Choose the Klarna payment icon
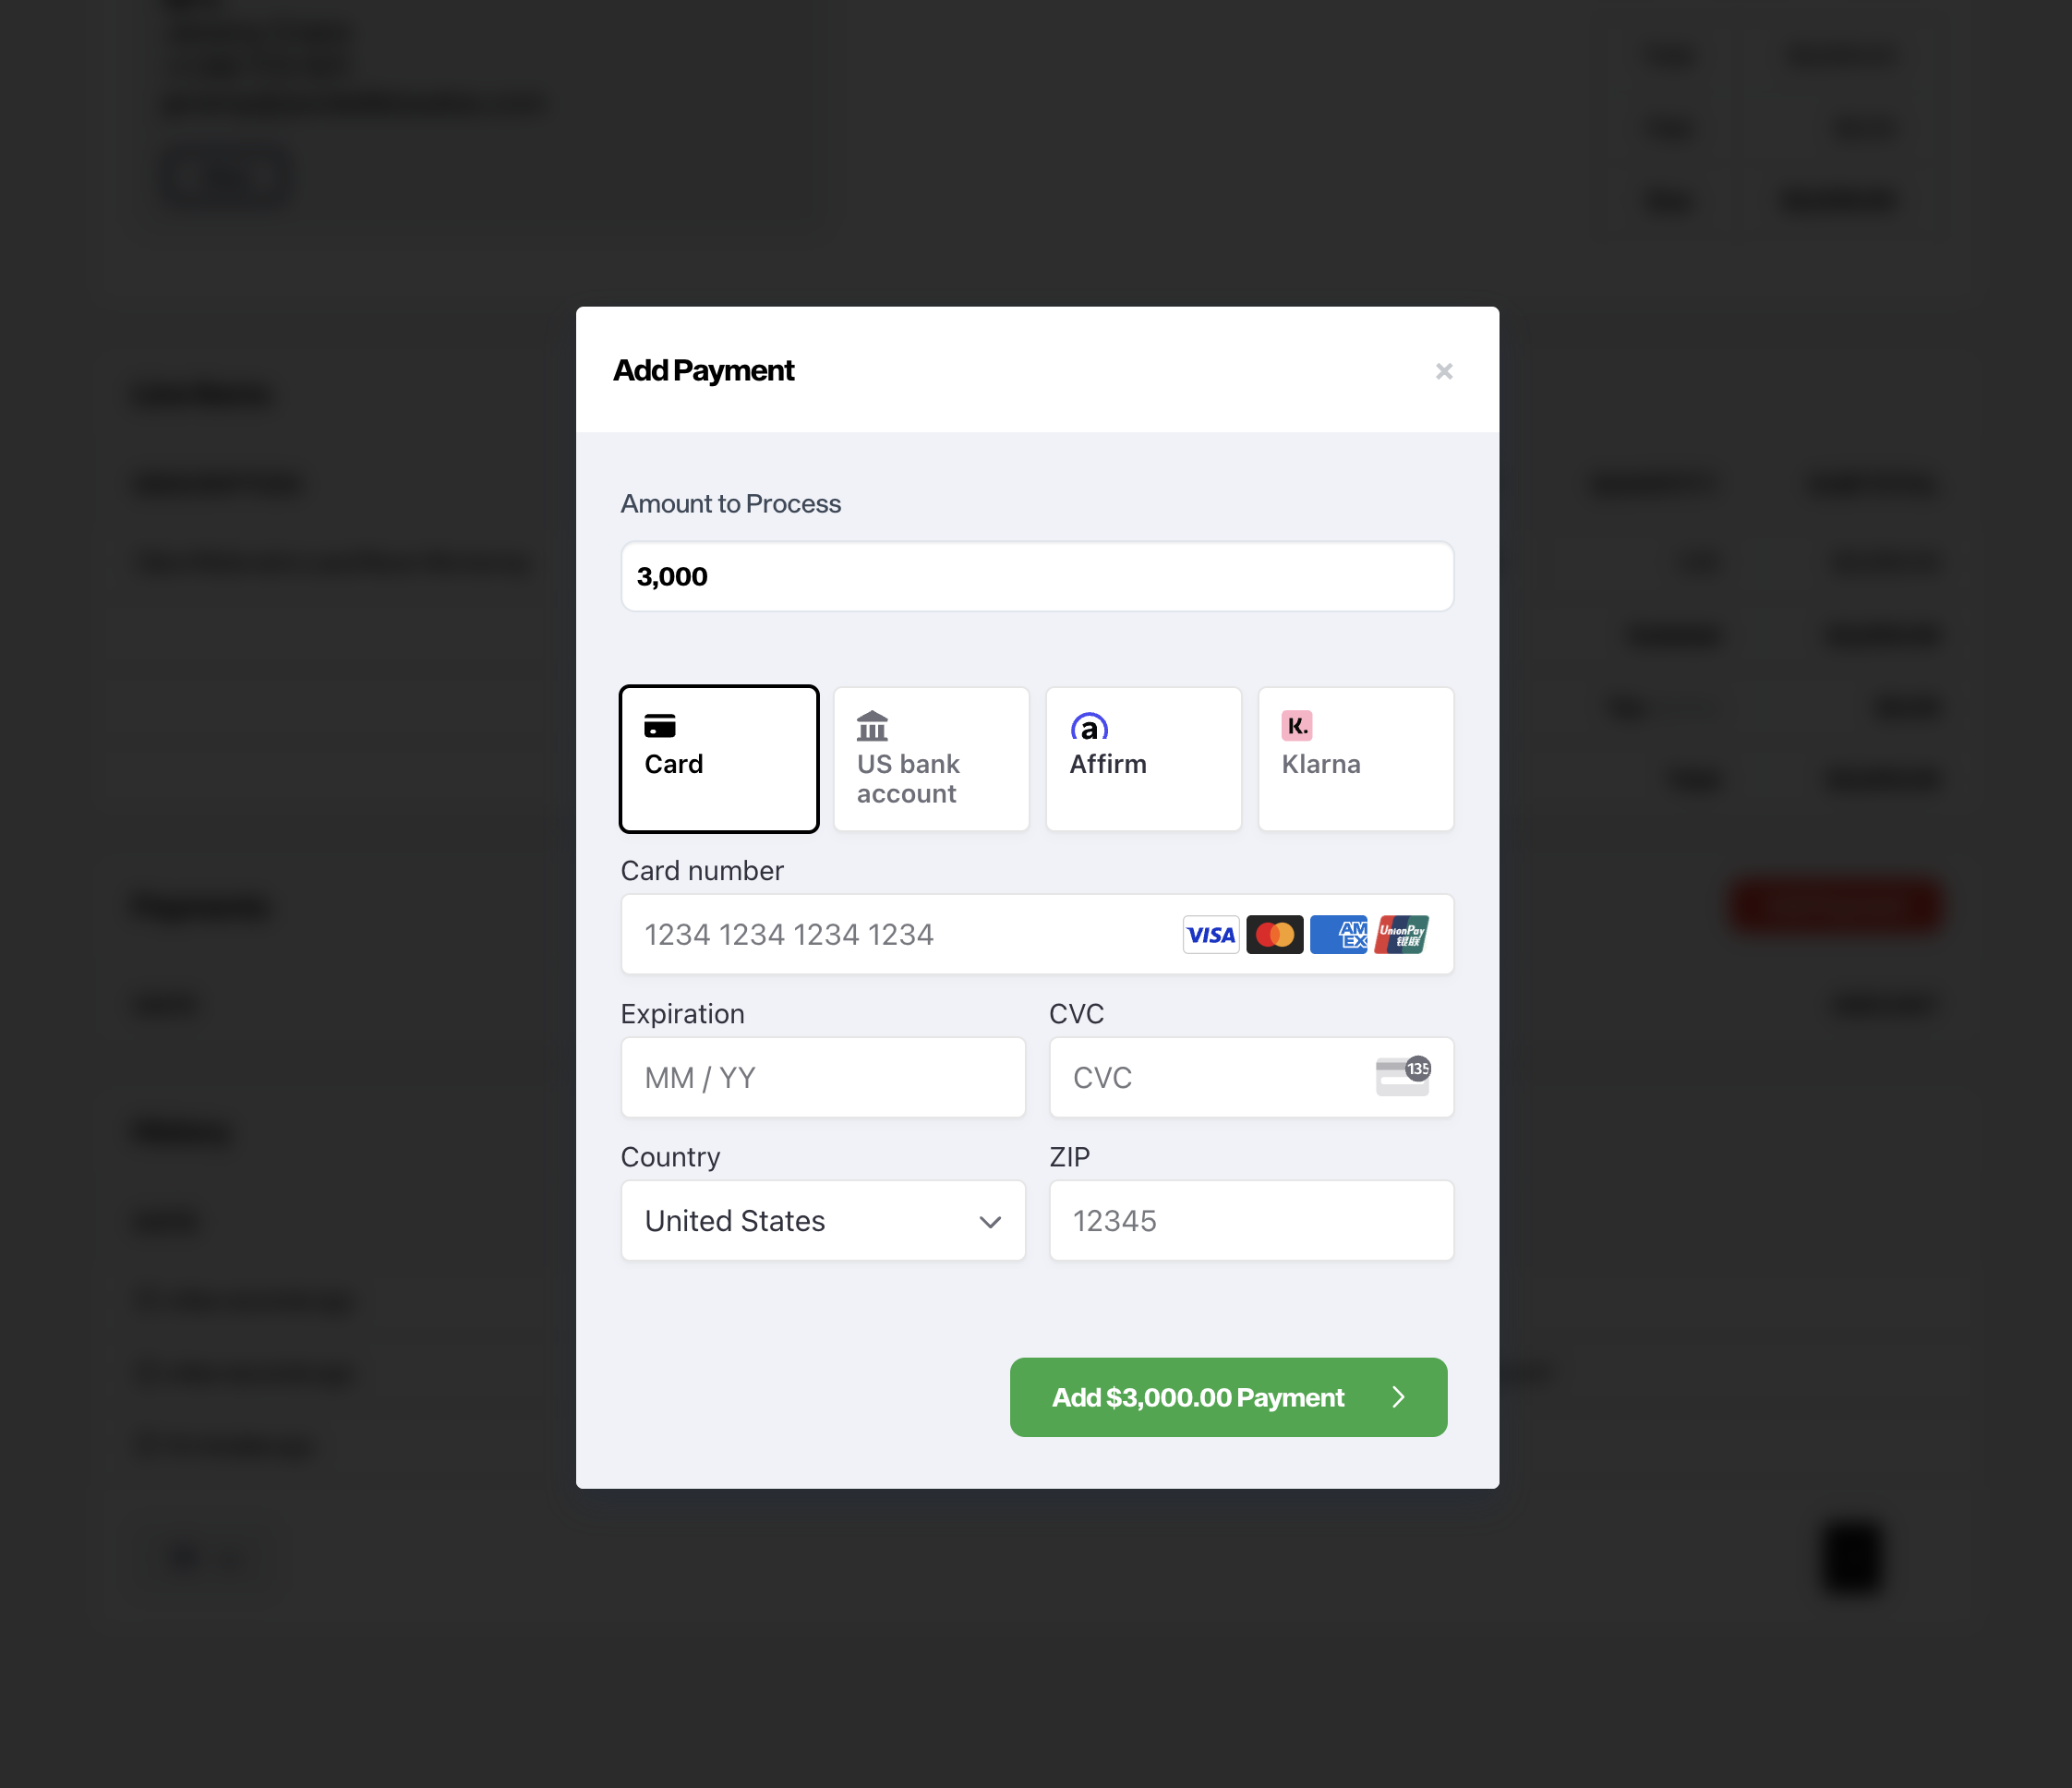 1297,726
